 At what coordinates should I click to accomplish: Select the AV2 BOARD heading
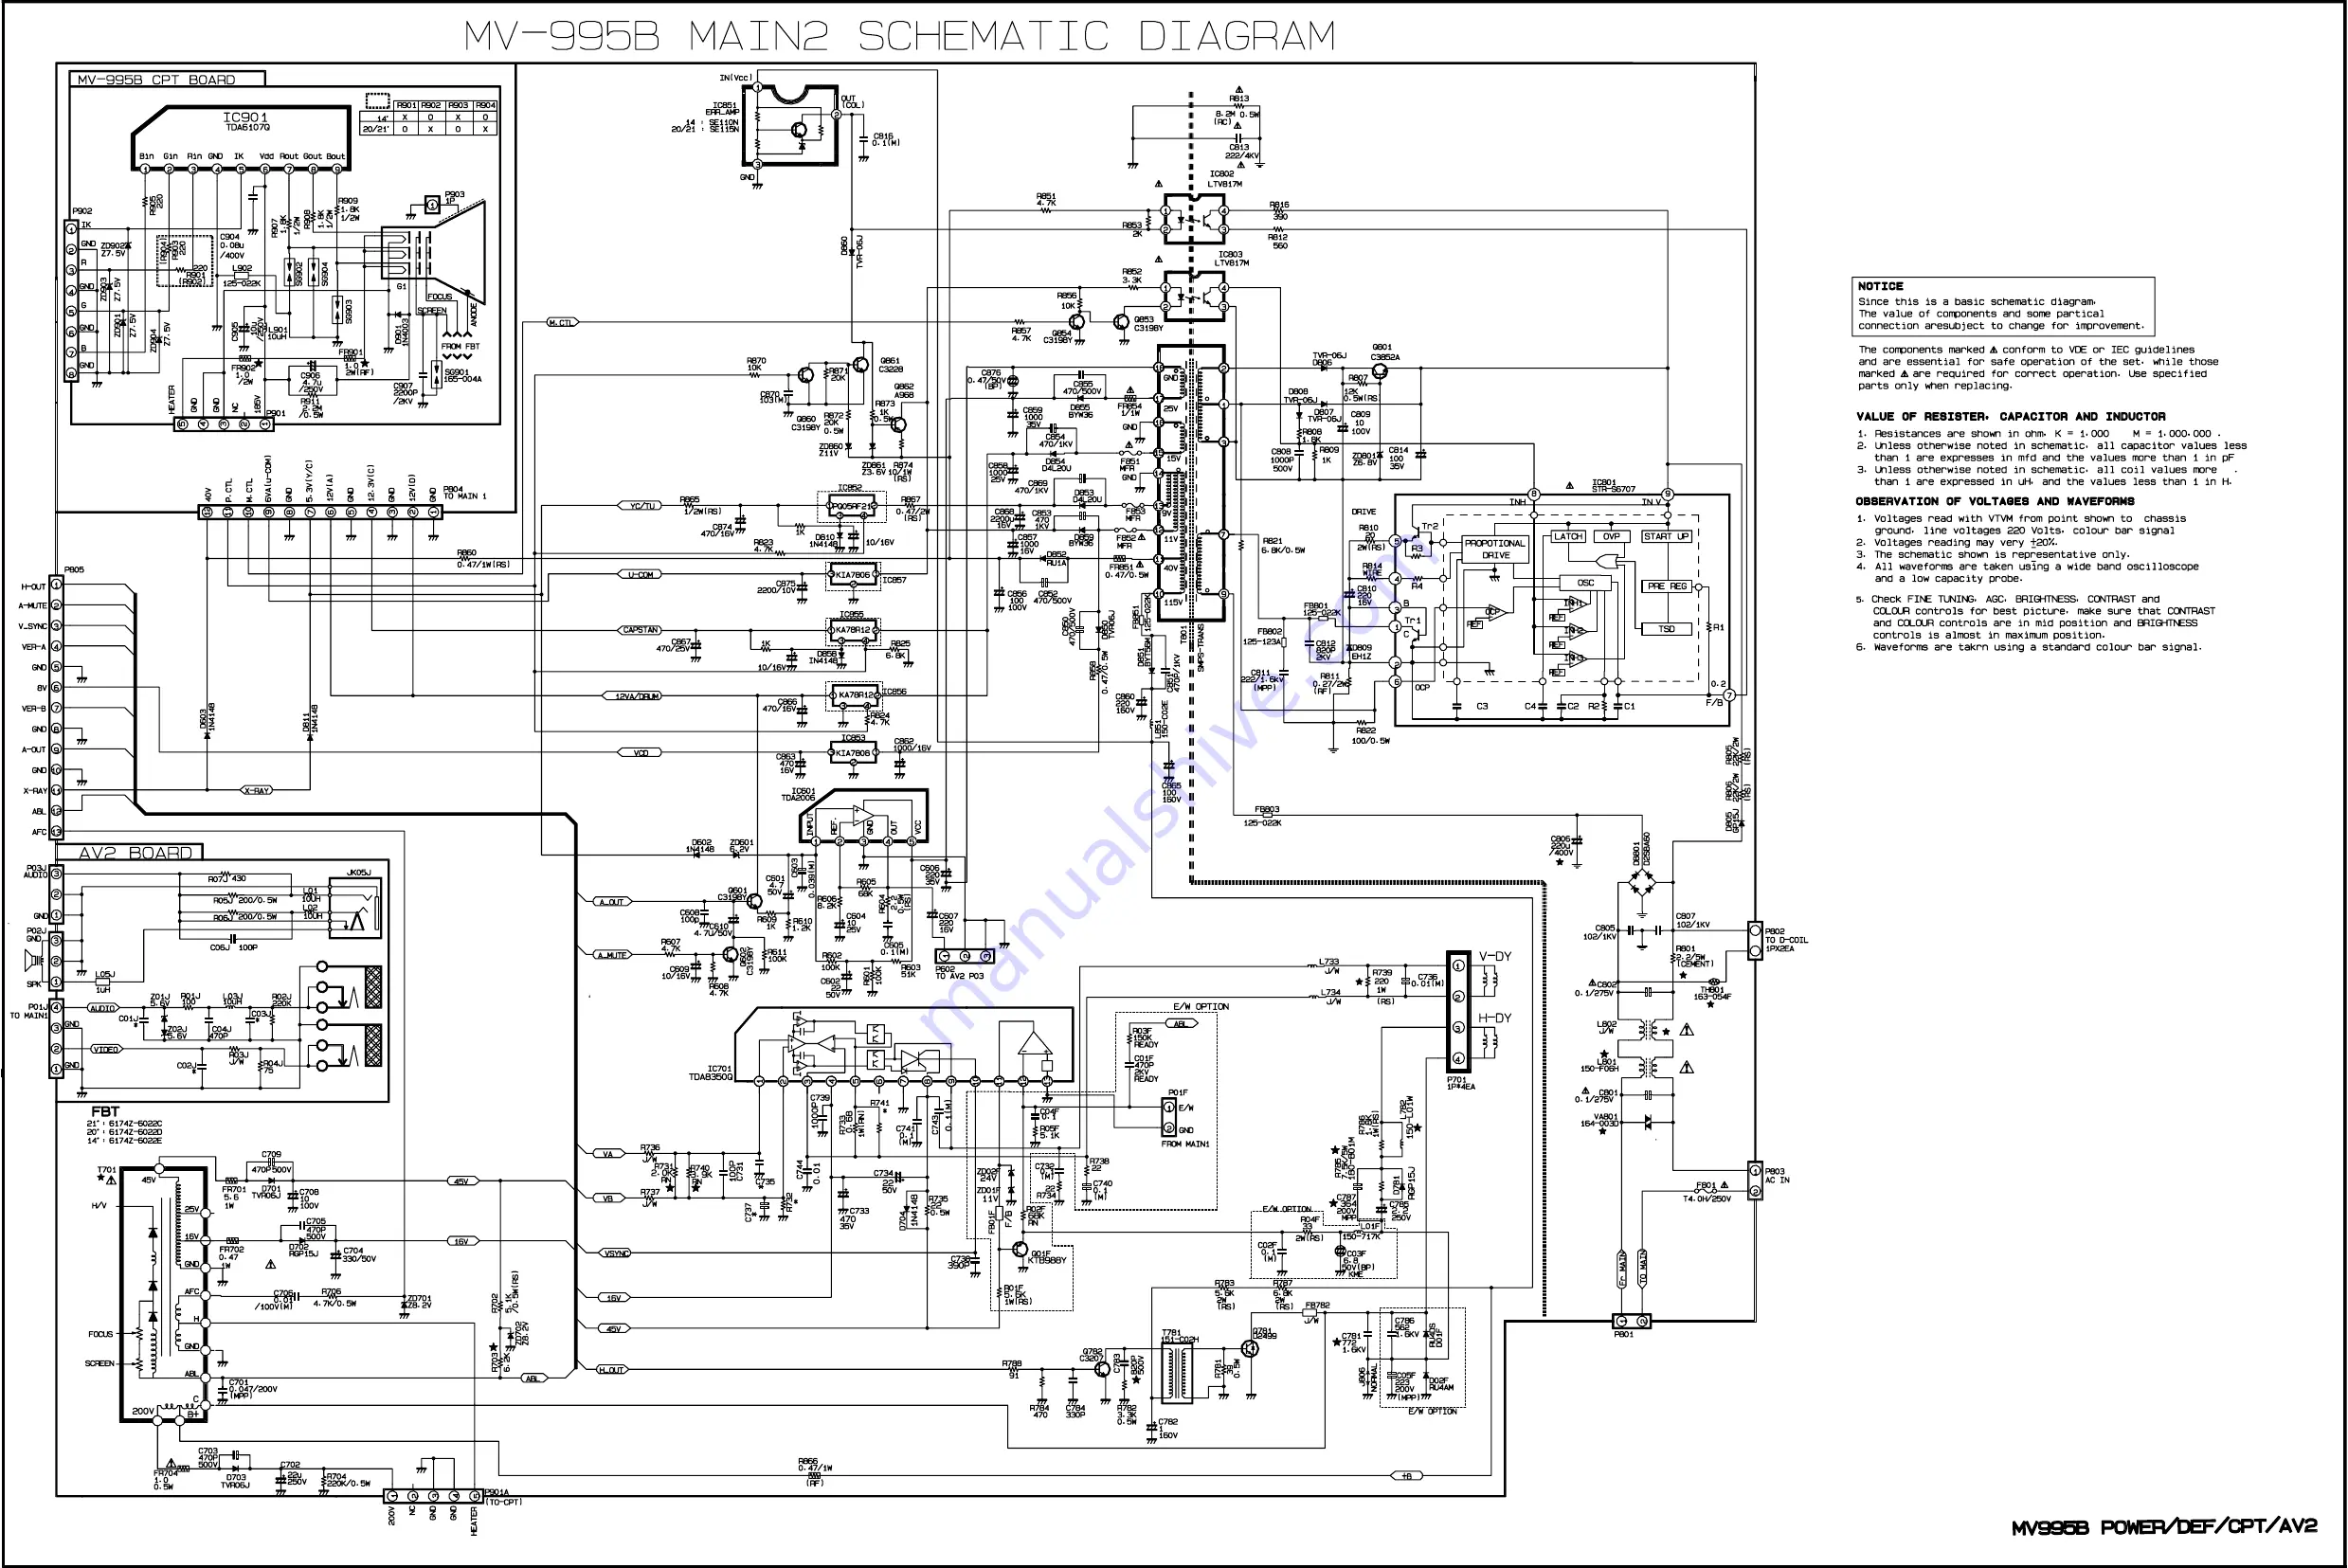pyautogui.click(x=135, y=852)
